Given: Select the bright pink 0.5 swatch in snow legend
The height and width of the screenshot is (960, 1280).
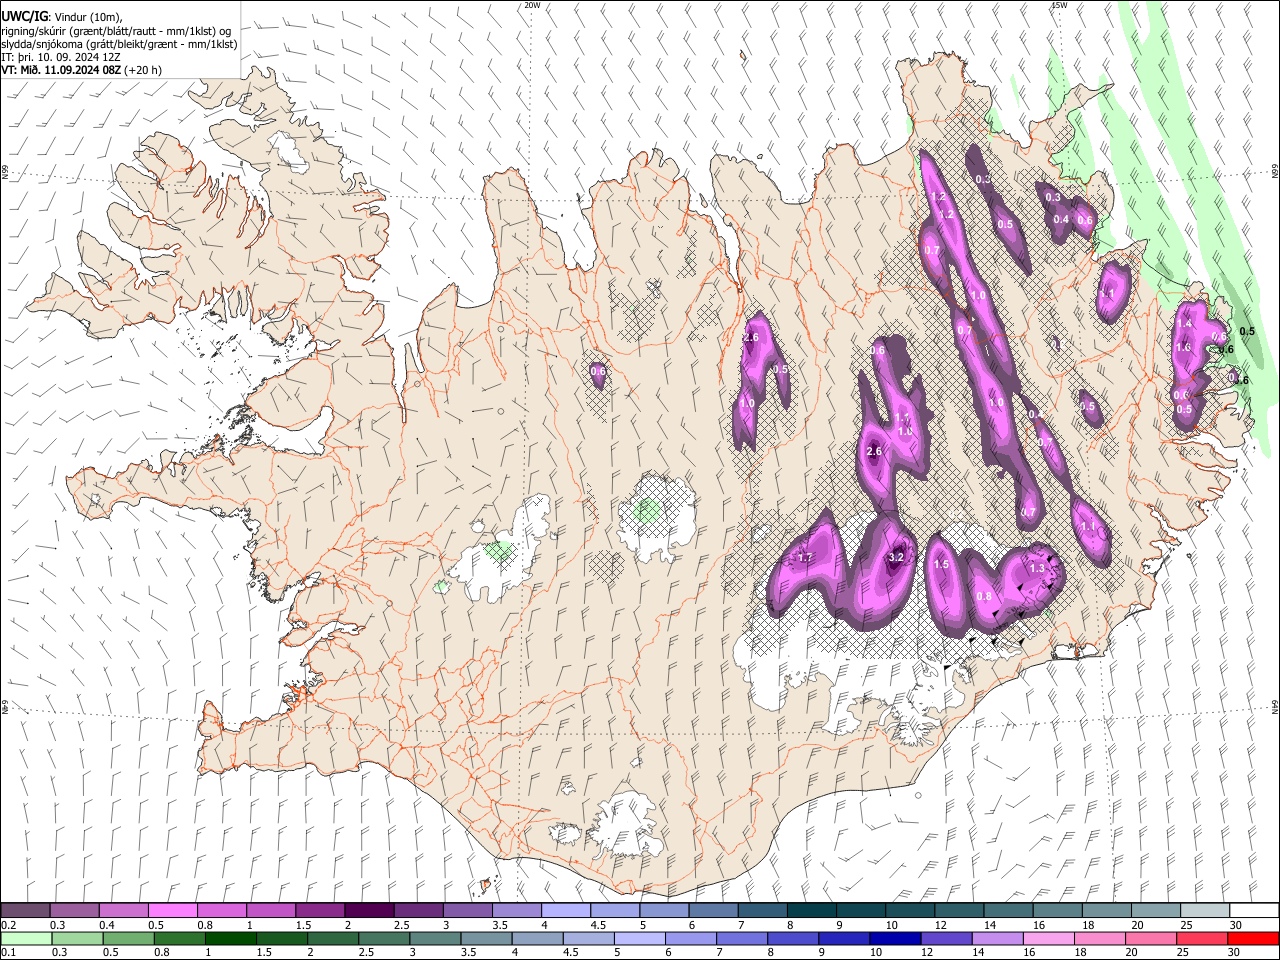Looking at the screenshot, I should (172, 910).
